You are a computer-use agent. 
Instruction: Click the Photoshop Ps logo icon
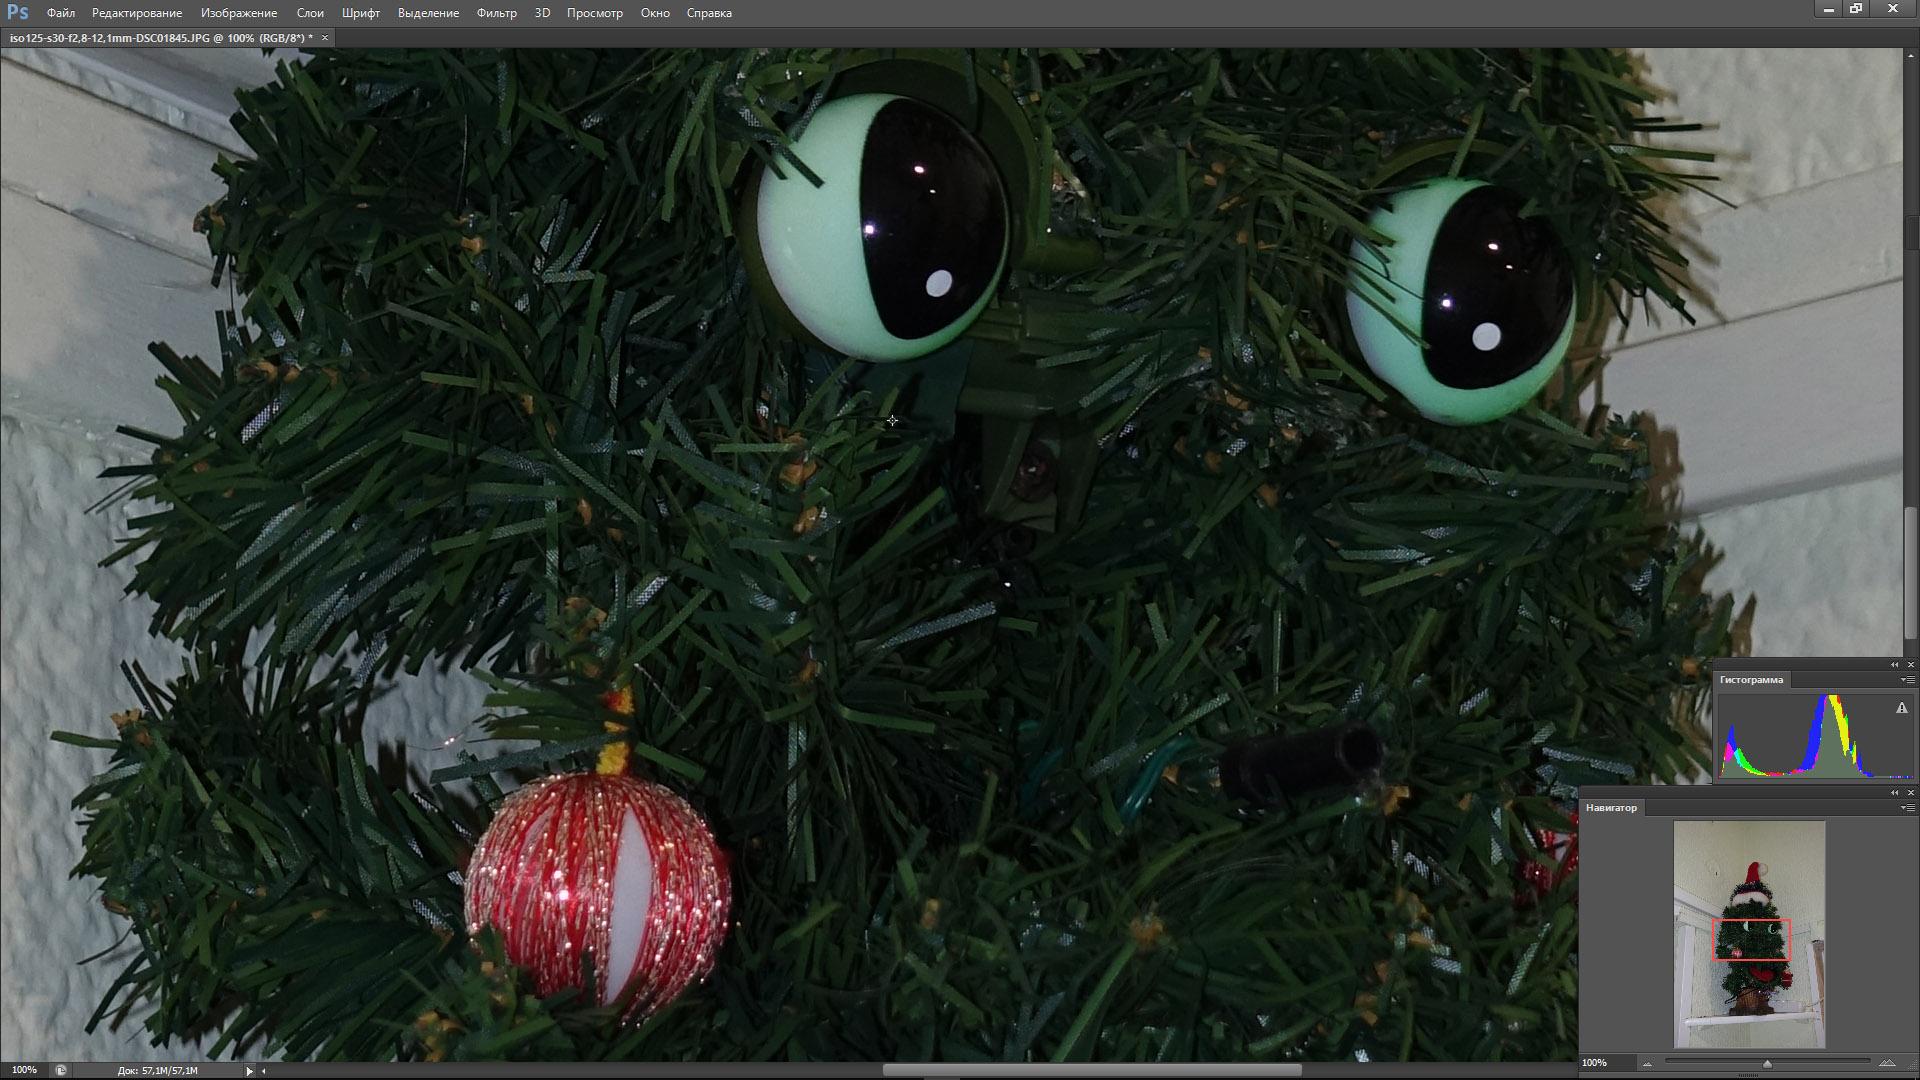17,12
